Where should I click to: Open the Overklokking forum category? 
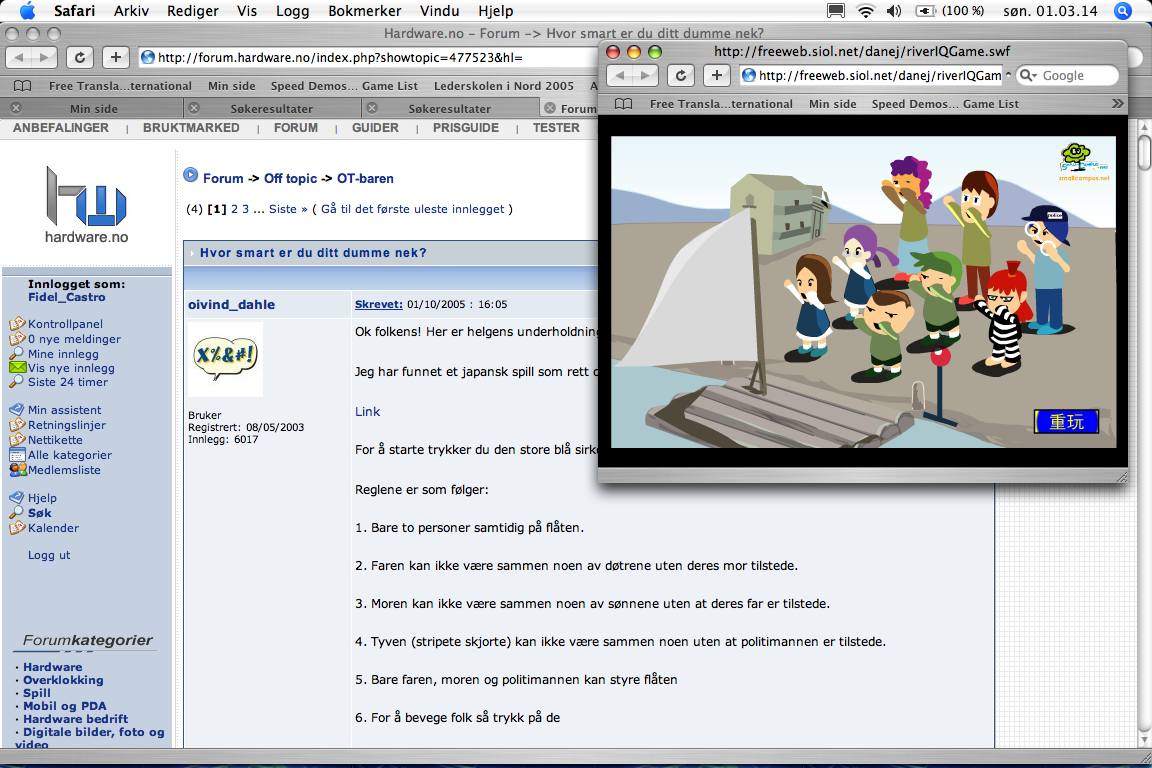pos(63,680)
